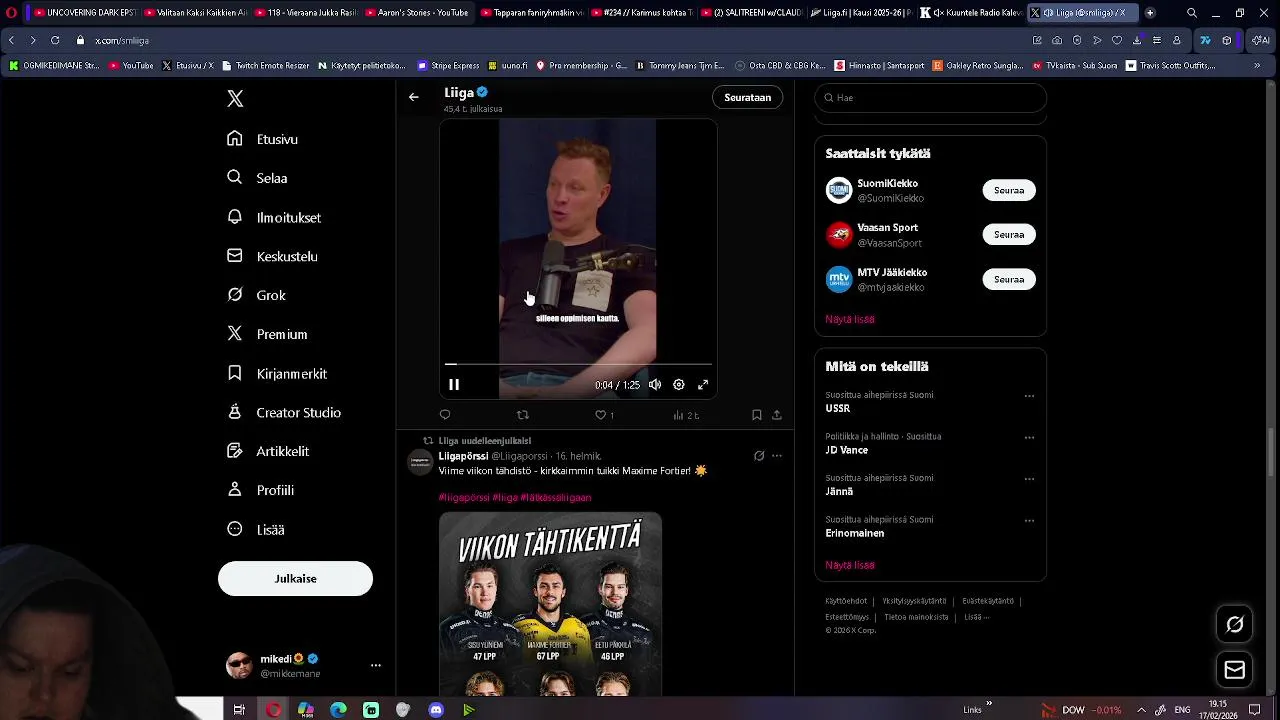Open more options on Liigapörssi post
Image resolution: width=1280 pixels, height=720 pixels.
tap(777, 456)
